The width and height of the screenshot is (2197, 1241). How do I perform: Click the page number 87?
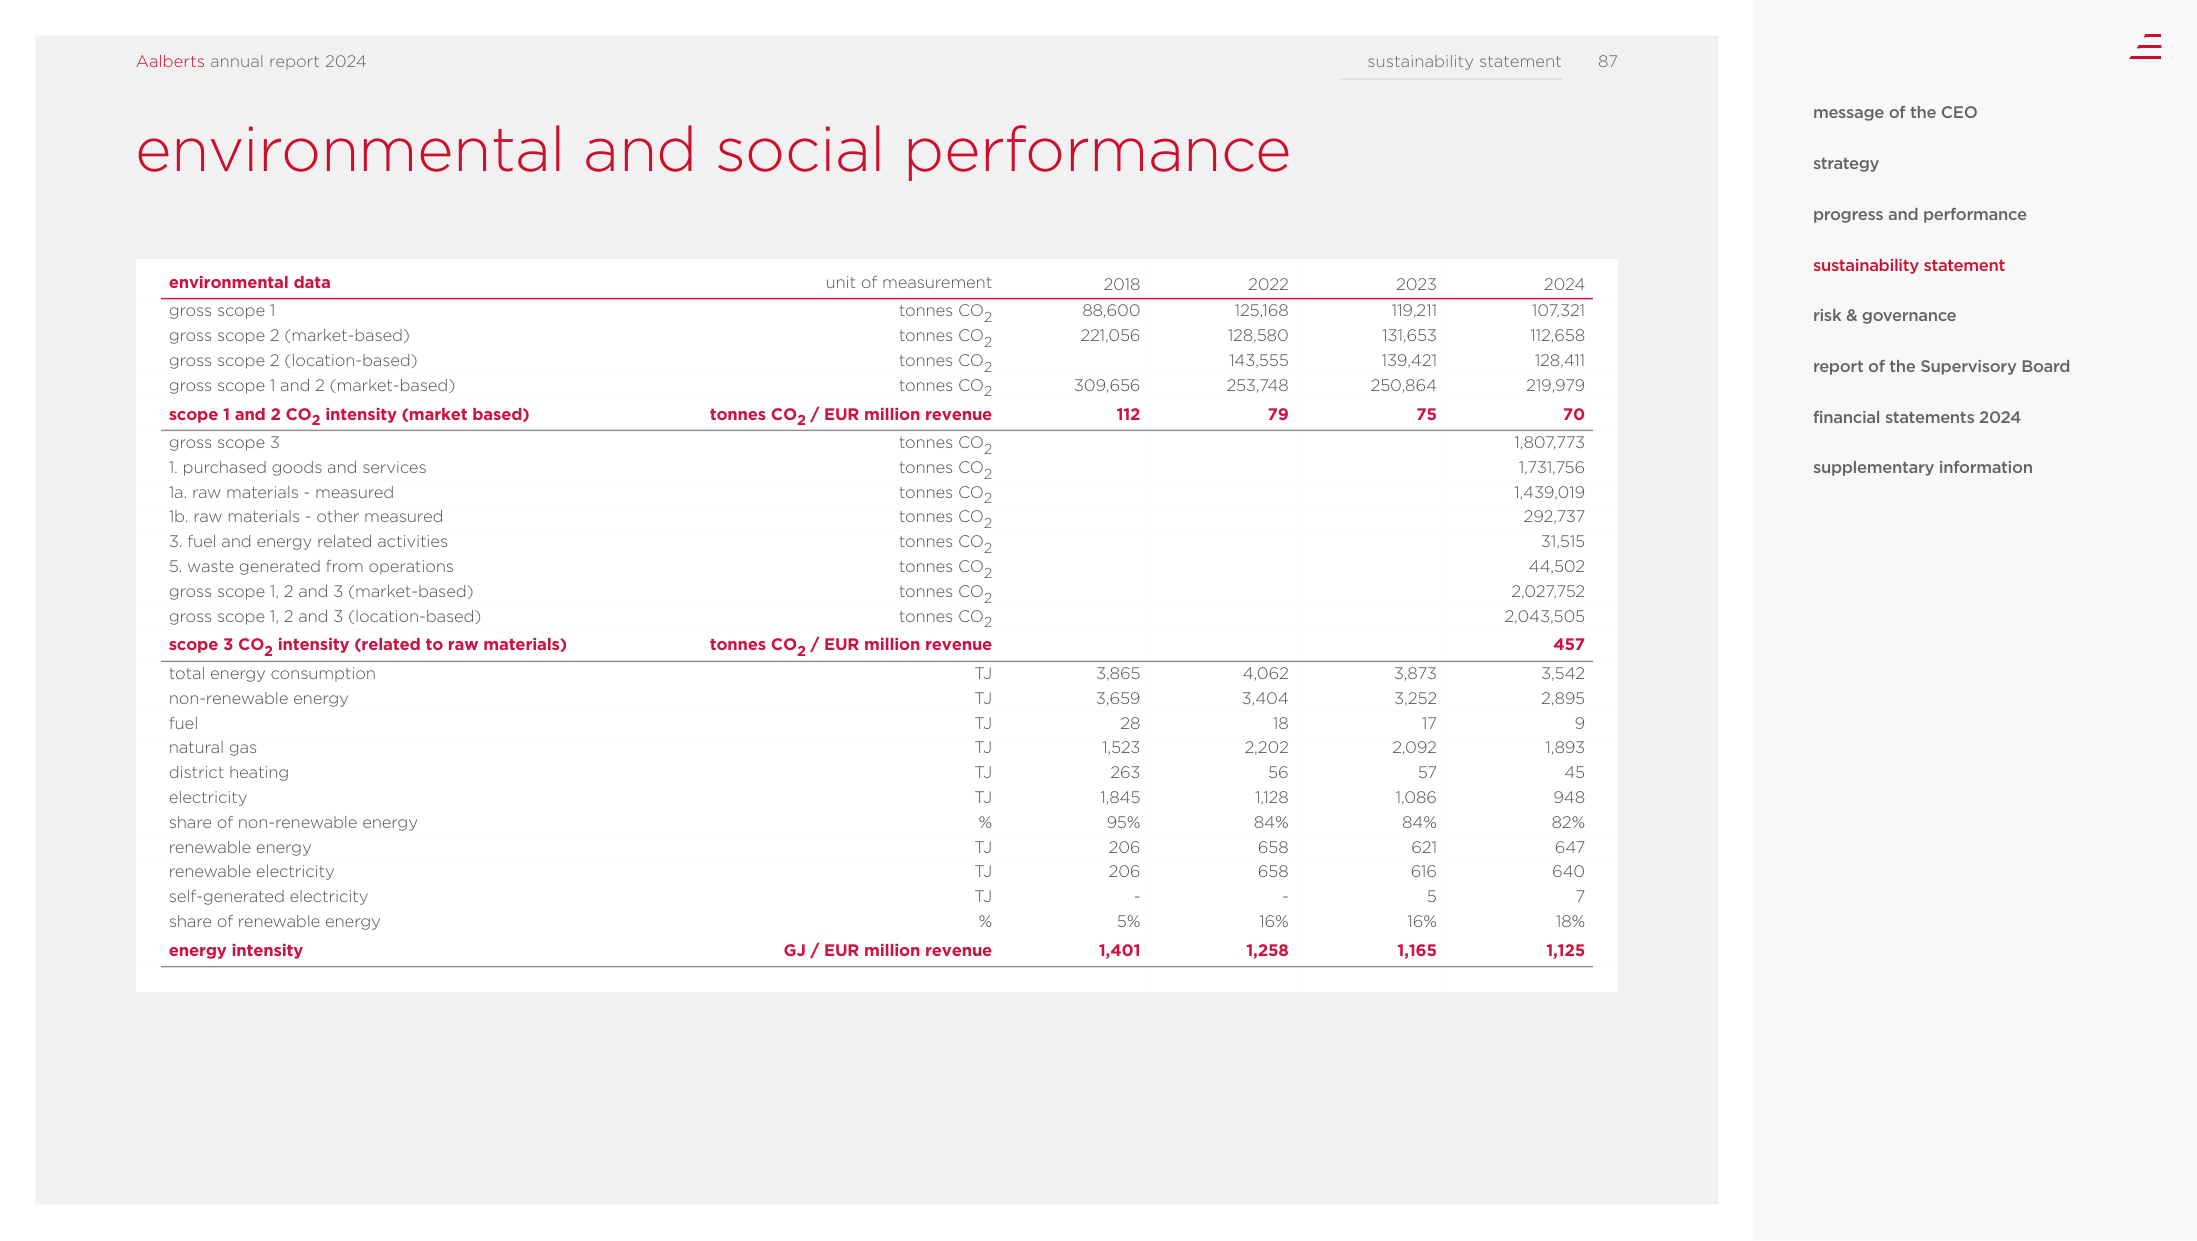(x=1607, y=61)
